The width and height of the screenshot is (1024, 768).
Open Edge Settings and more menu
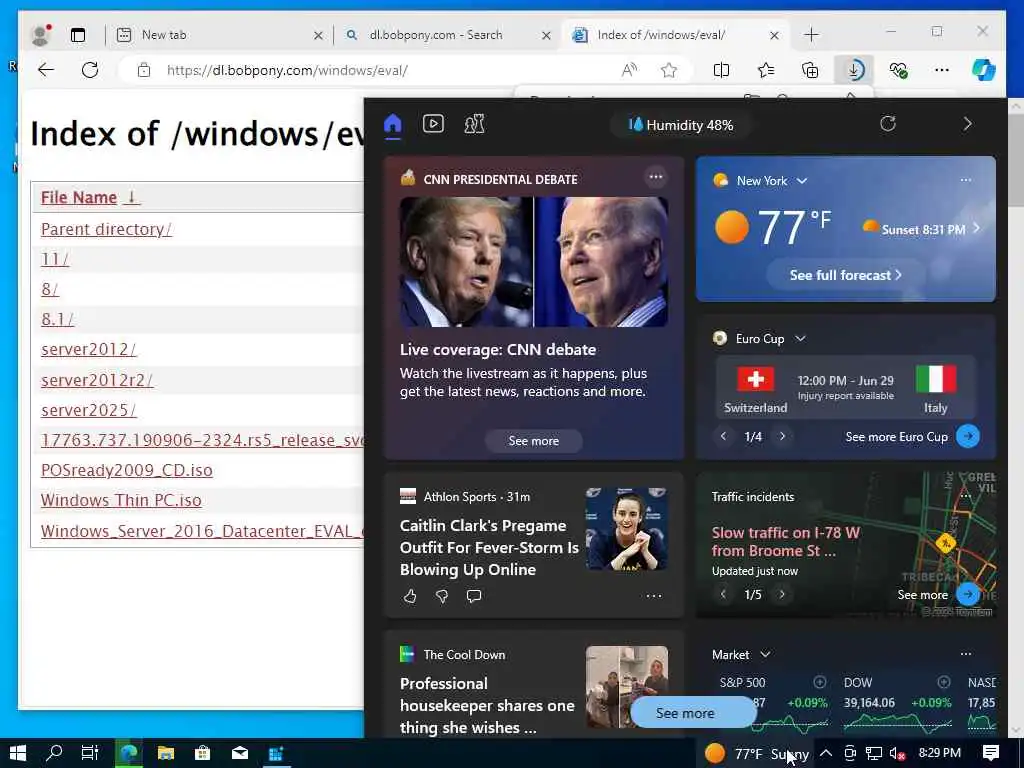[942, 70]
